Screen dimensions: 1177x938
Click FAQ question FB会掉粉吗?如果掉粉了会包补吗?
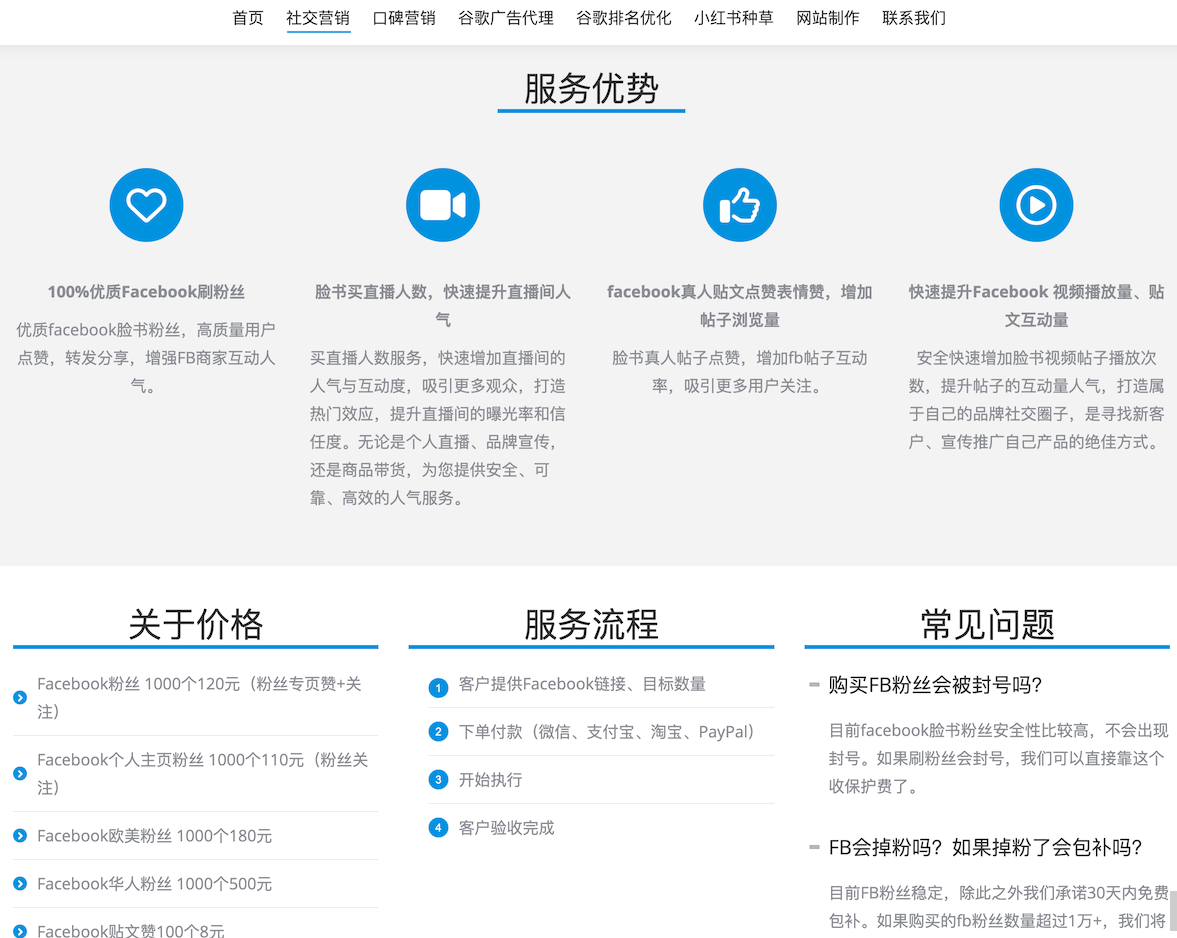[986, 847]
